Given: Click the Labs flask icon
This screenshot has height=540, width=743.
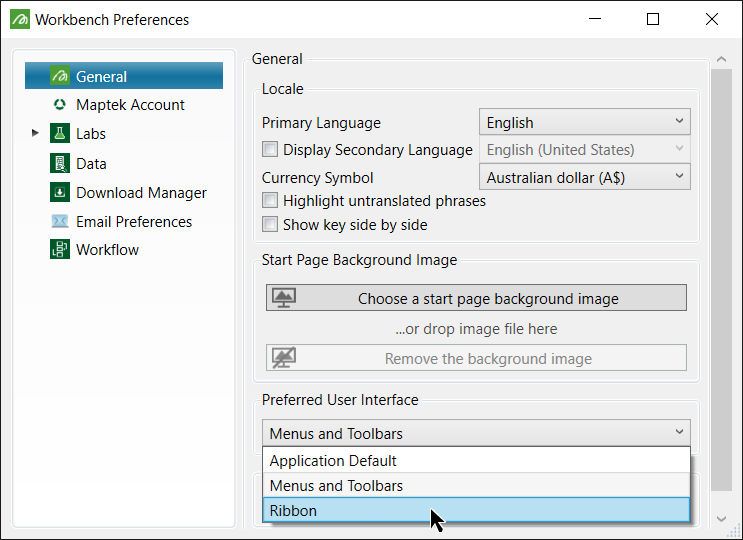Looking at the screenshot, I should 59,134.
